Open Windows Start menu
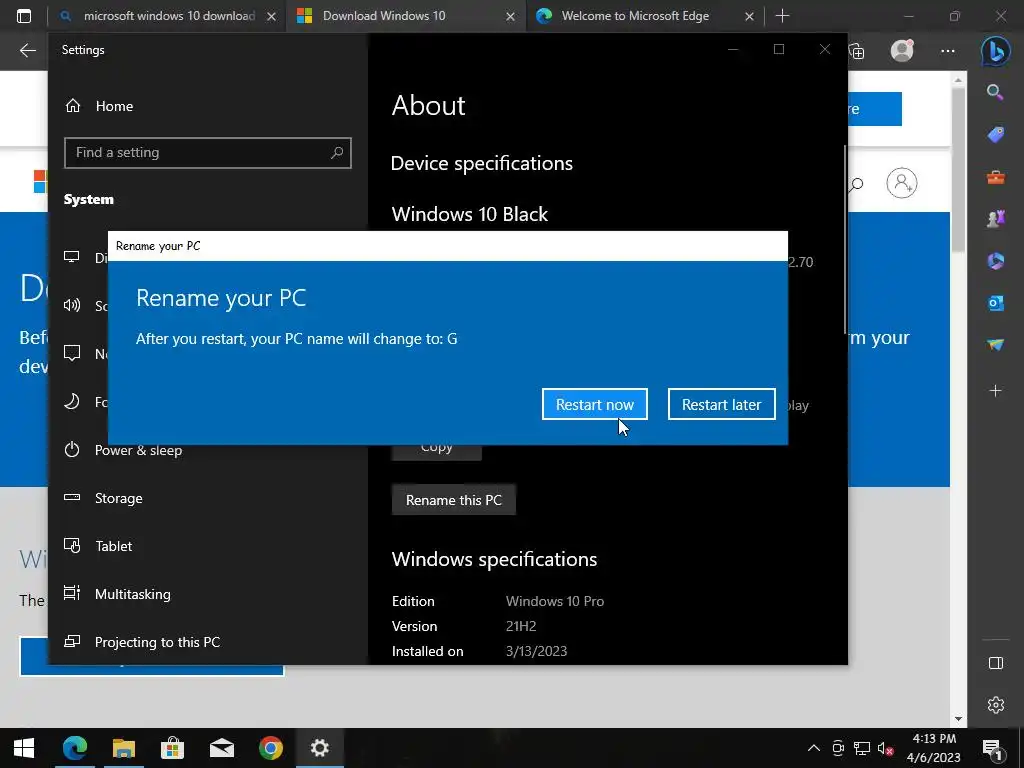The image size is (1024, 768). [x=24, y=748]
